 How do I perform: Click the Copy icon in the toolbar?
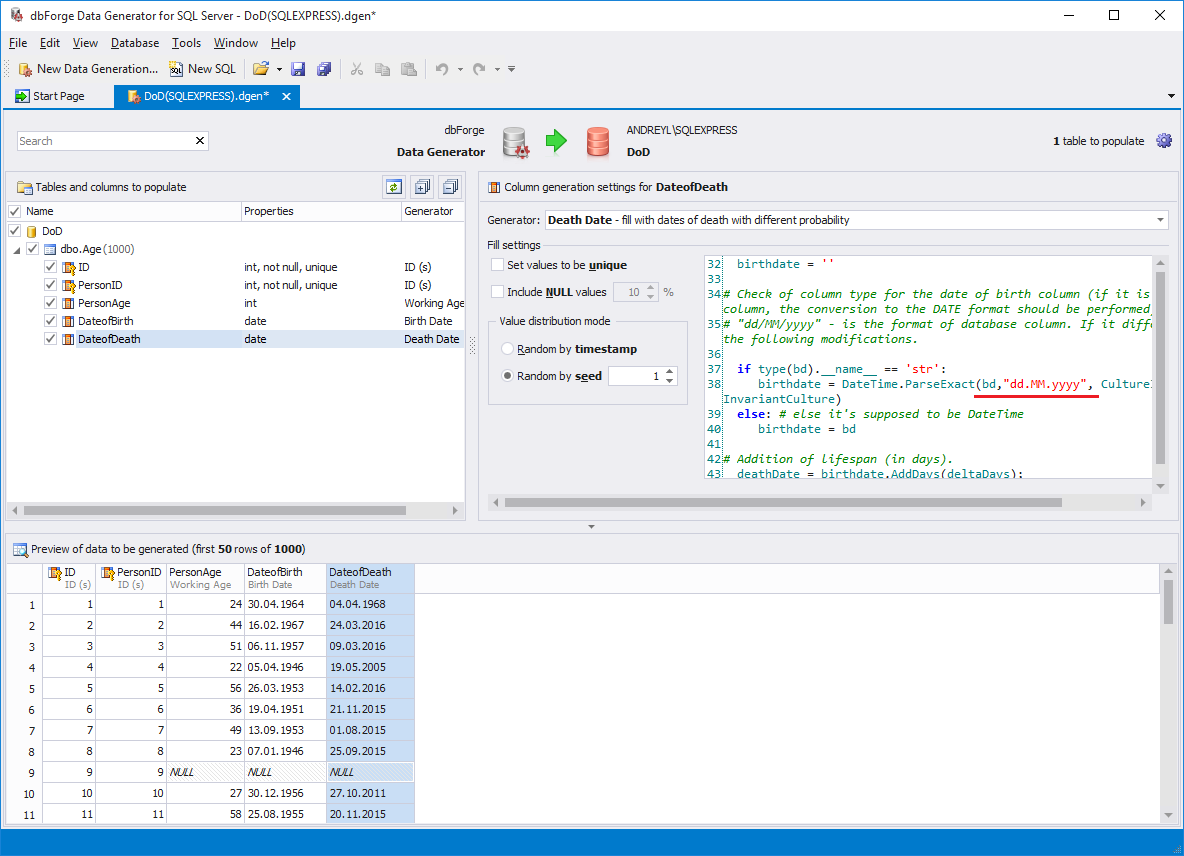tap(383, 69)
